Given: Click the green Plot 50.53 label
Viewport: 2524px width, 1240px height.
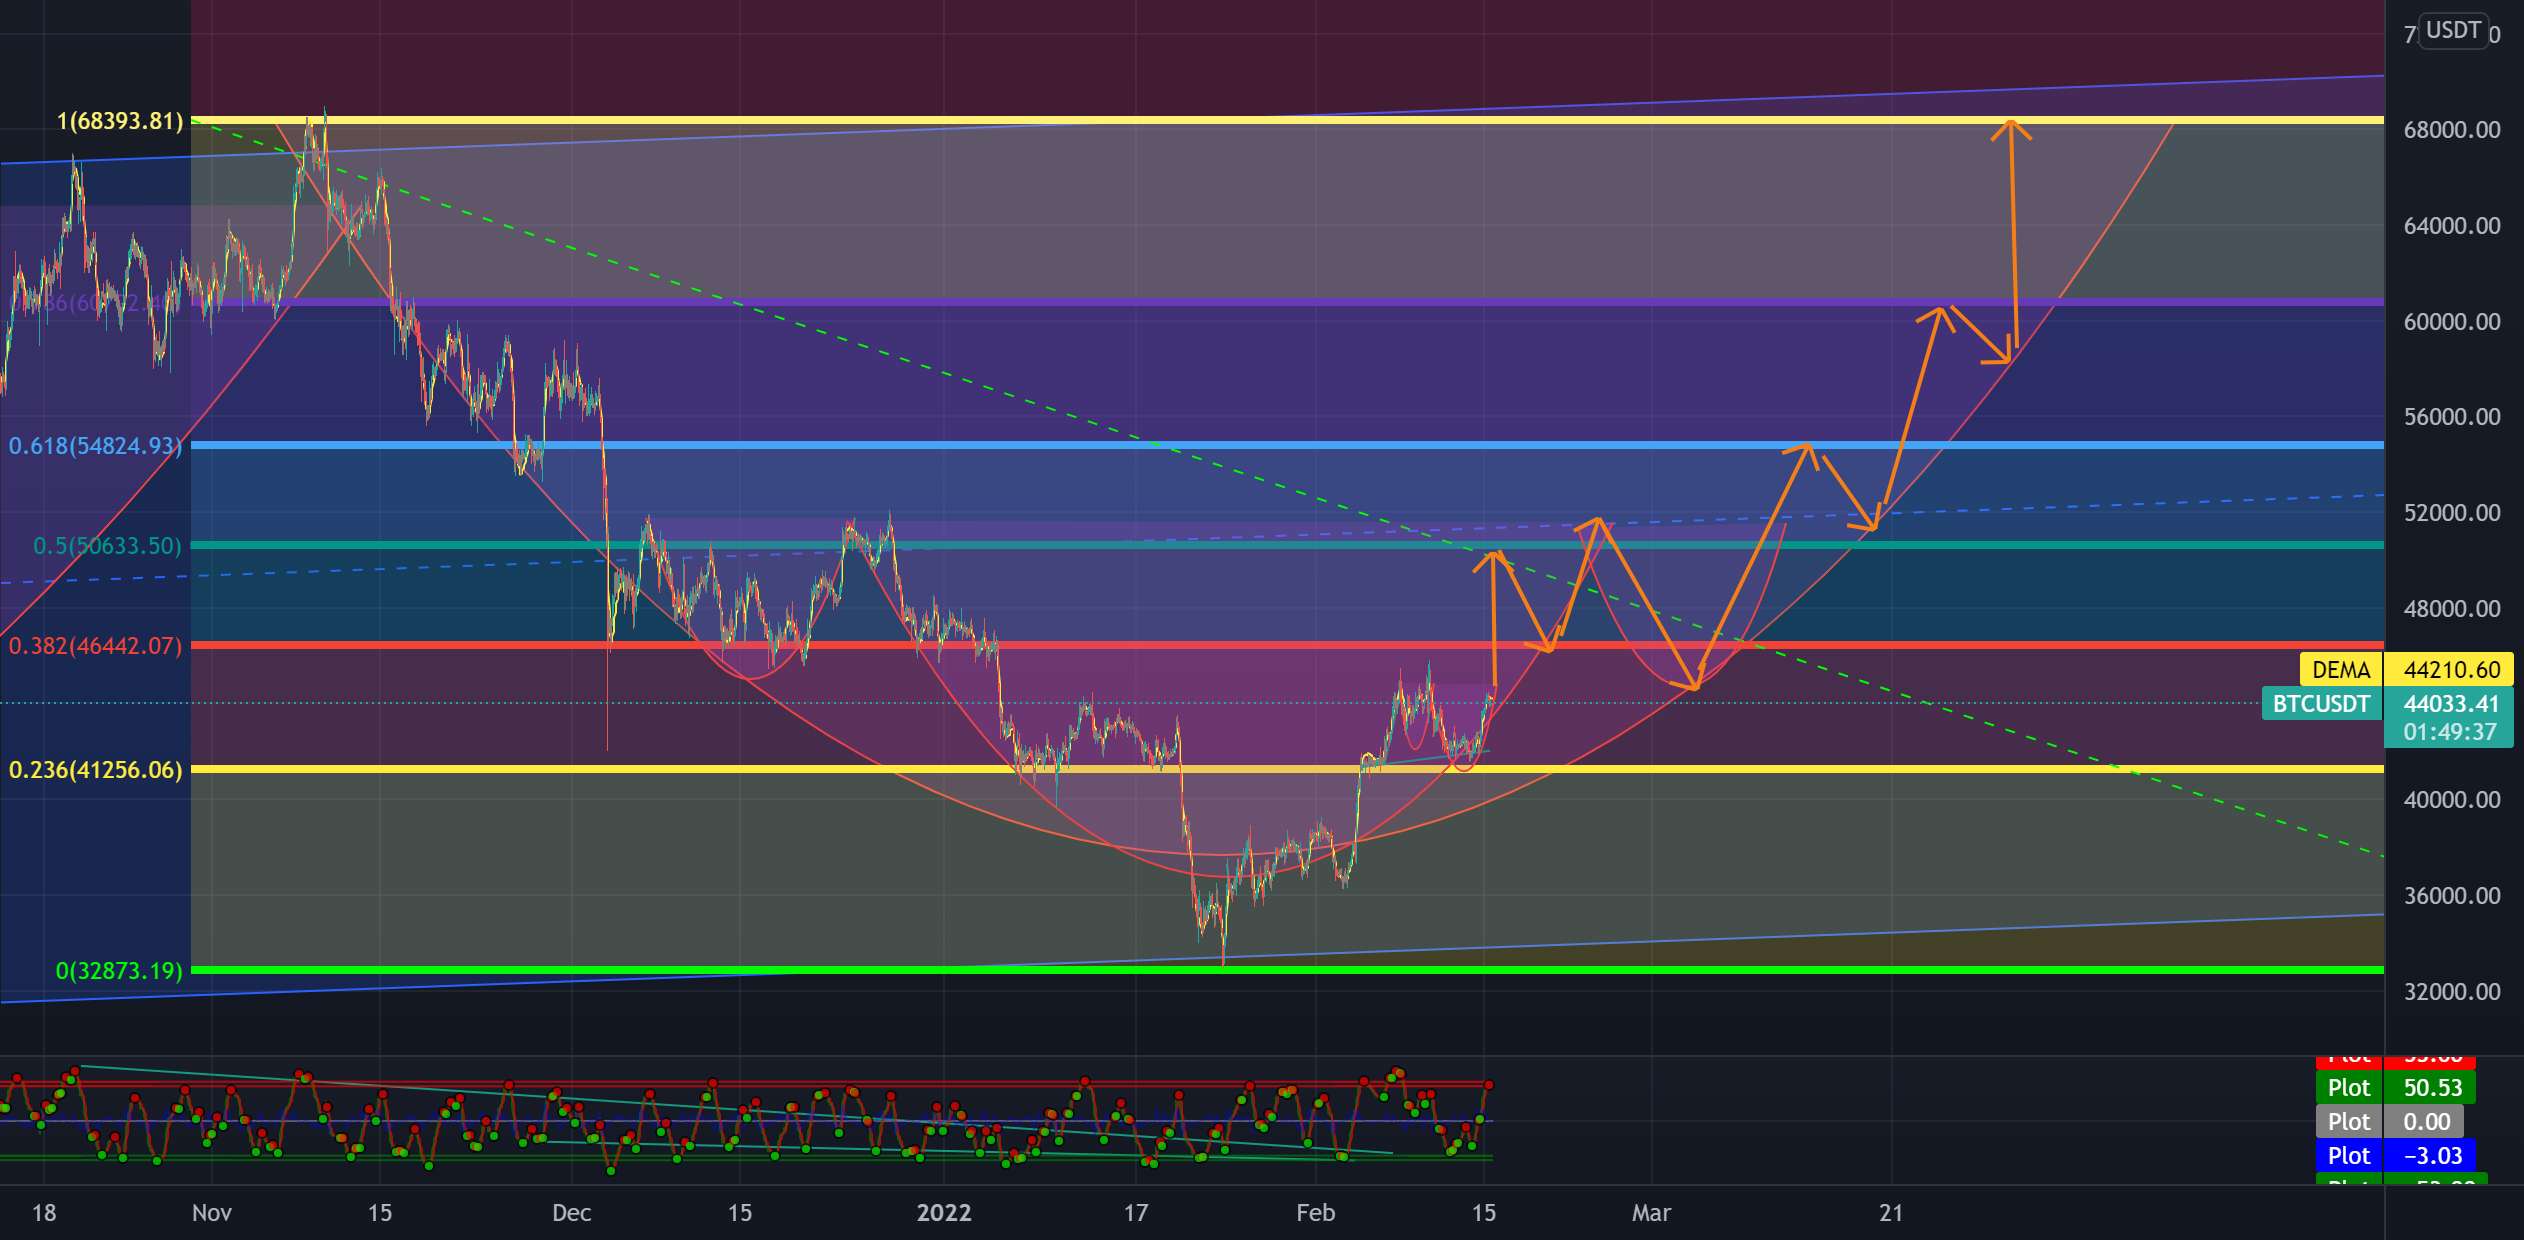Looking at the screenshot, I should (2395, 1087).
